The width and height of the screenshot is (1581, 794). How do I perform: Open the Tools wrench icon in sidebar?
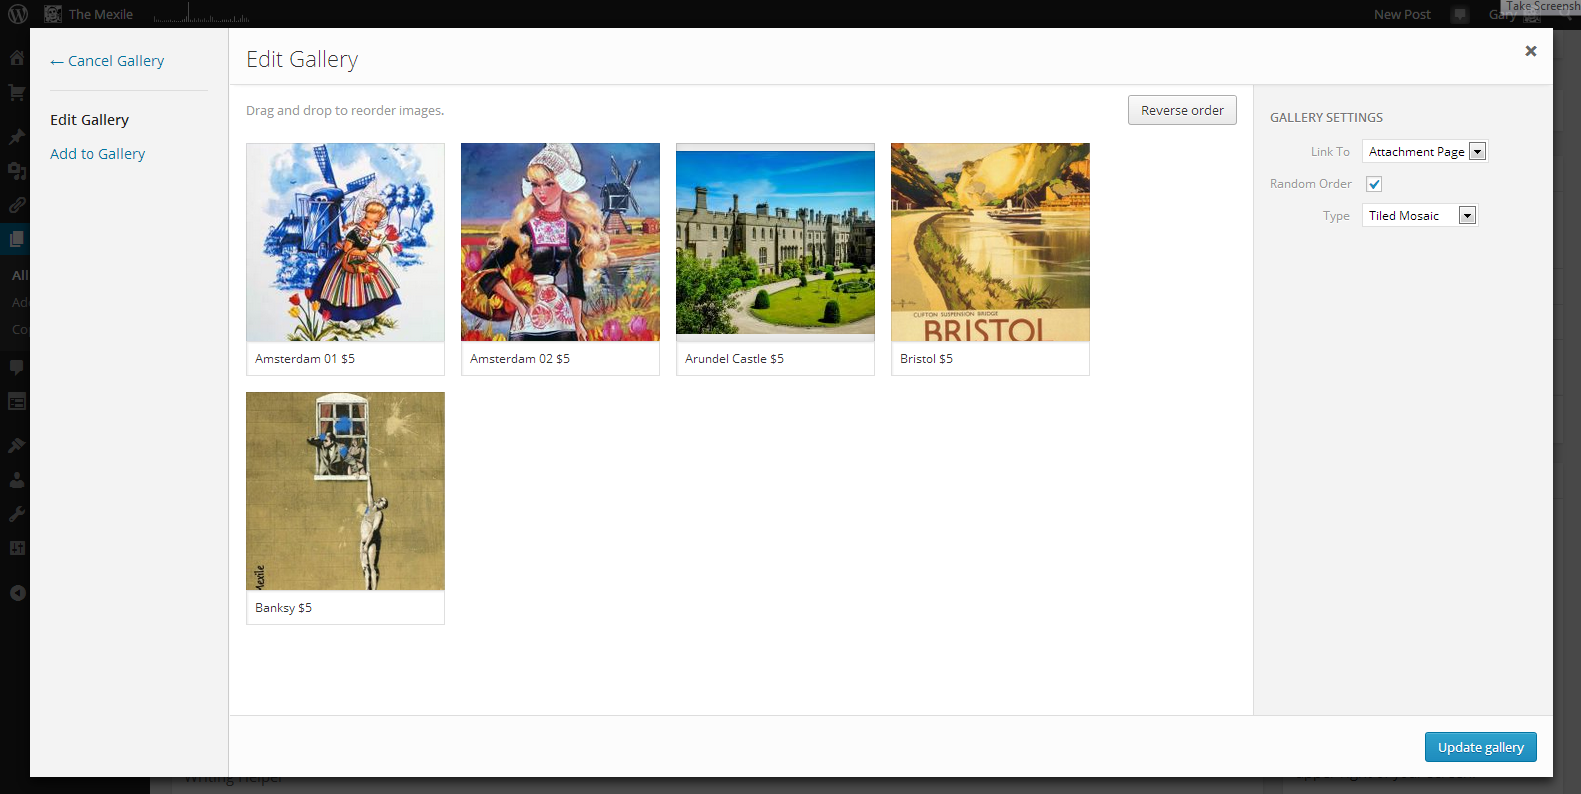point(17,514)
